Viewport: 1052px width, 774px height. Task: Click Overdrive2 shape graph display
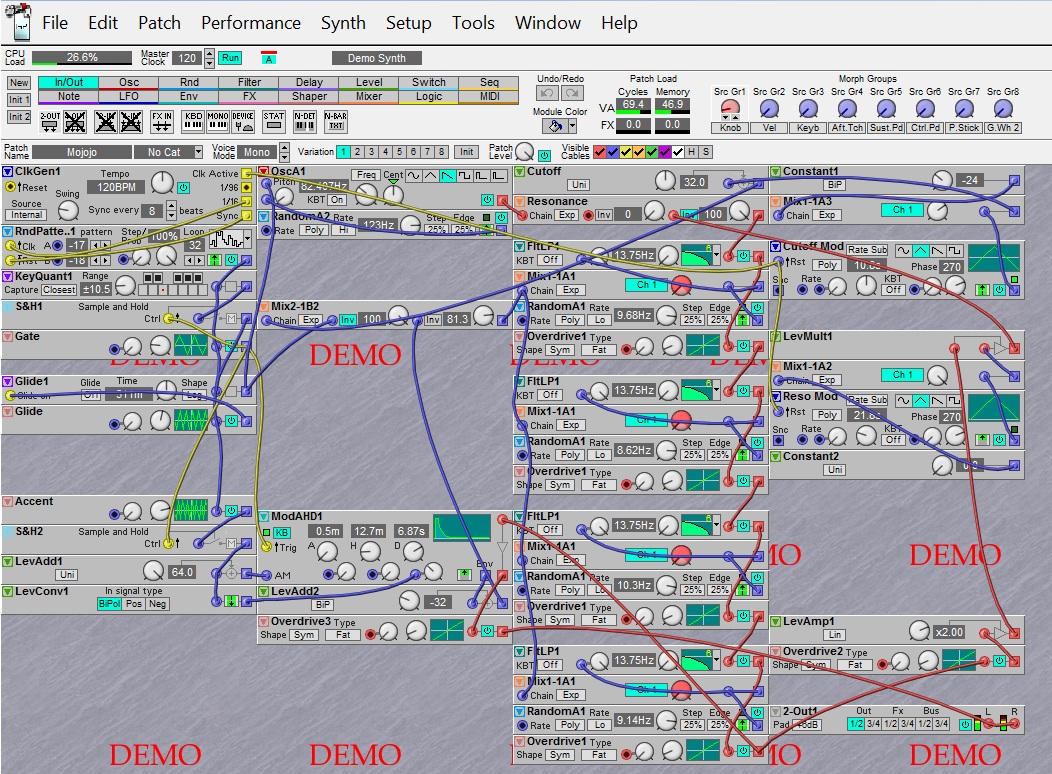coord(959,661)
